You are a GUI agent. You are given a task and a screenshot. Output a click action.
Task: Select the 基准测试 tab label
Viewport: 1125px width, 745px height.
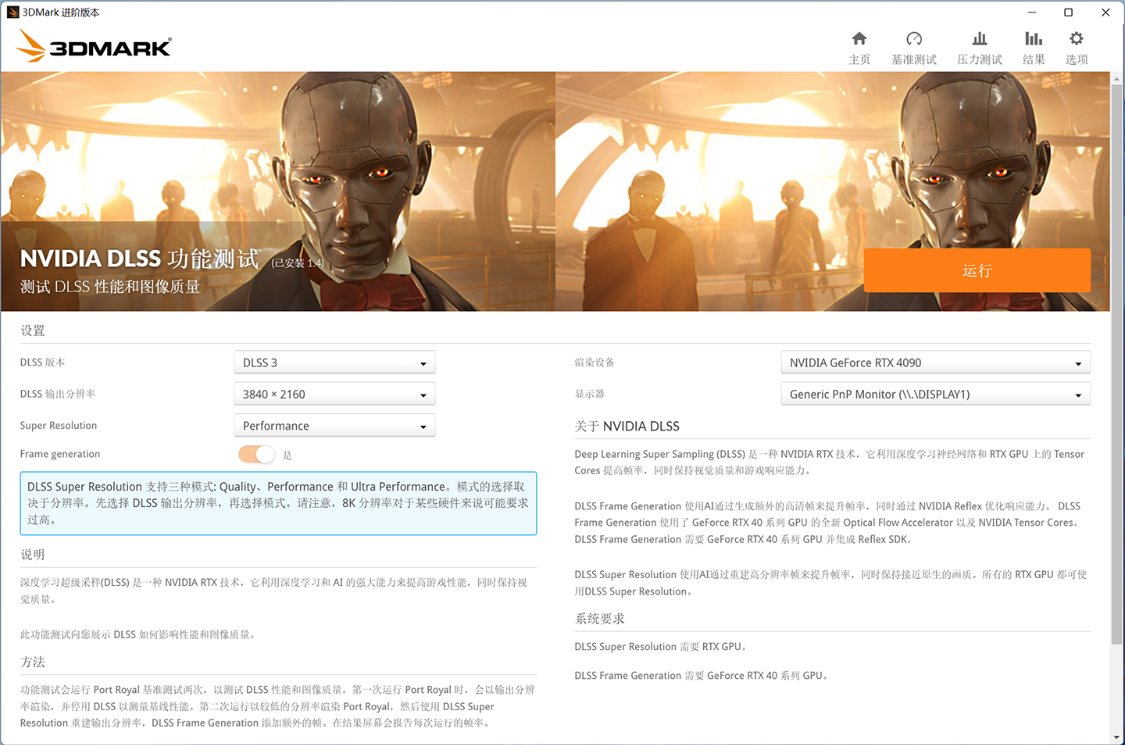coord(913,60)
